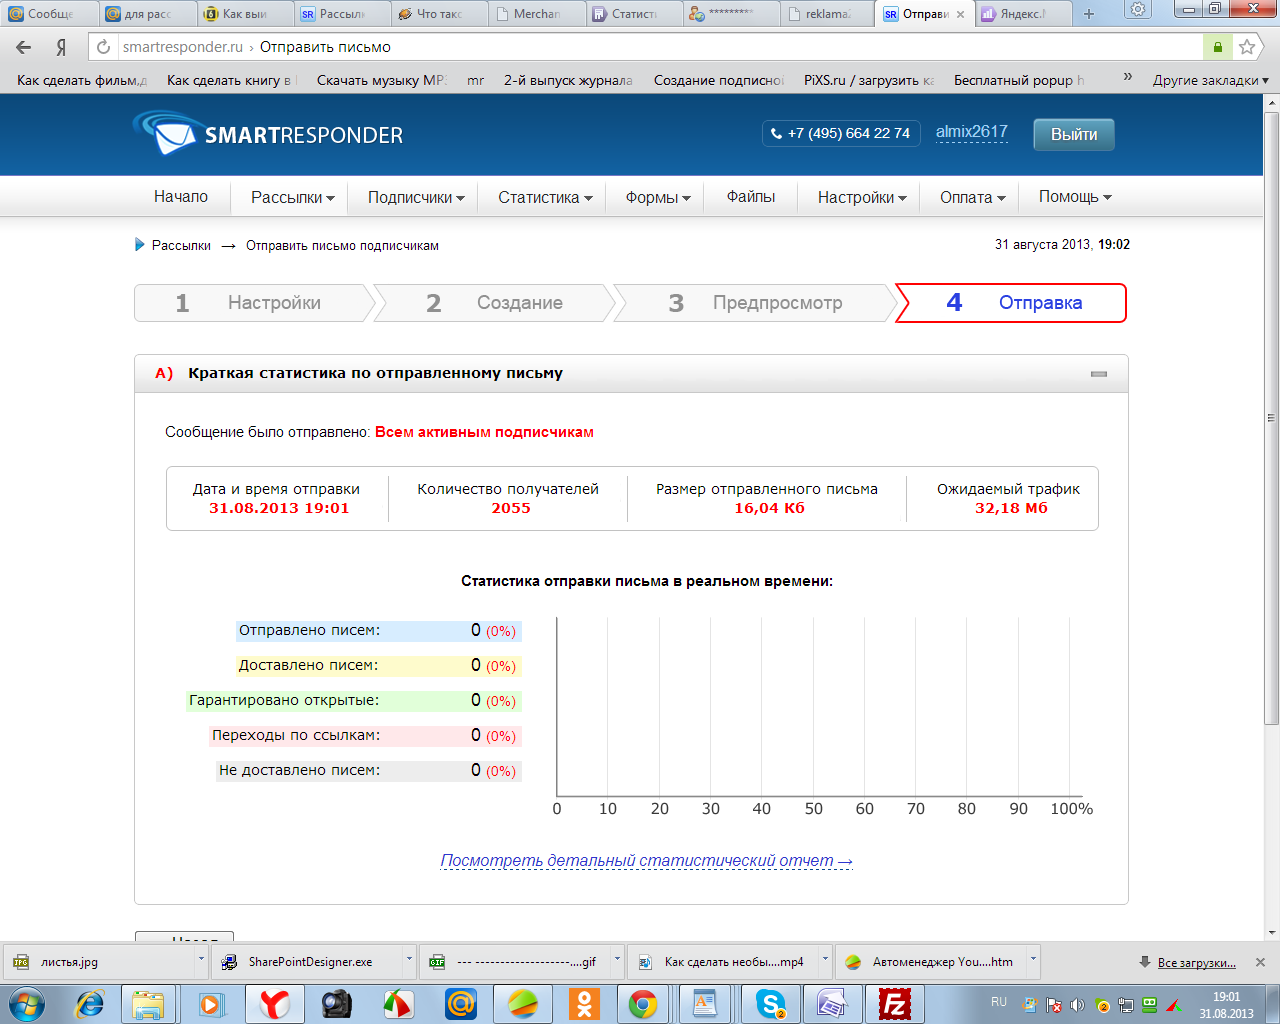Open Windows Explorer folder in taskbar

click(x=149, y=1004)
